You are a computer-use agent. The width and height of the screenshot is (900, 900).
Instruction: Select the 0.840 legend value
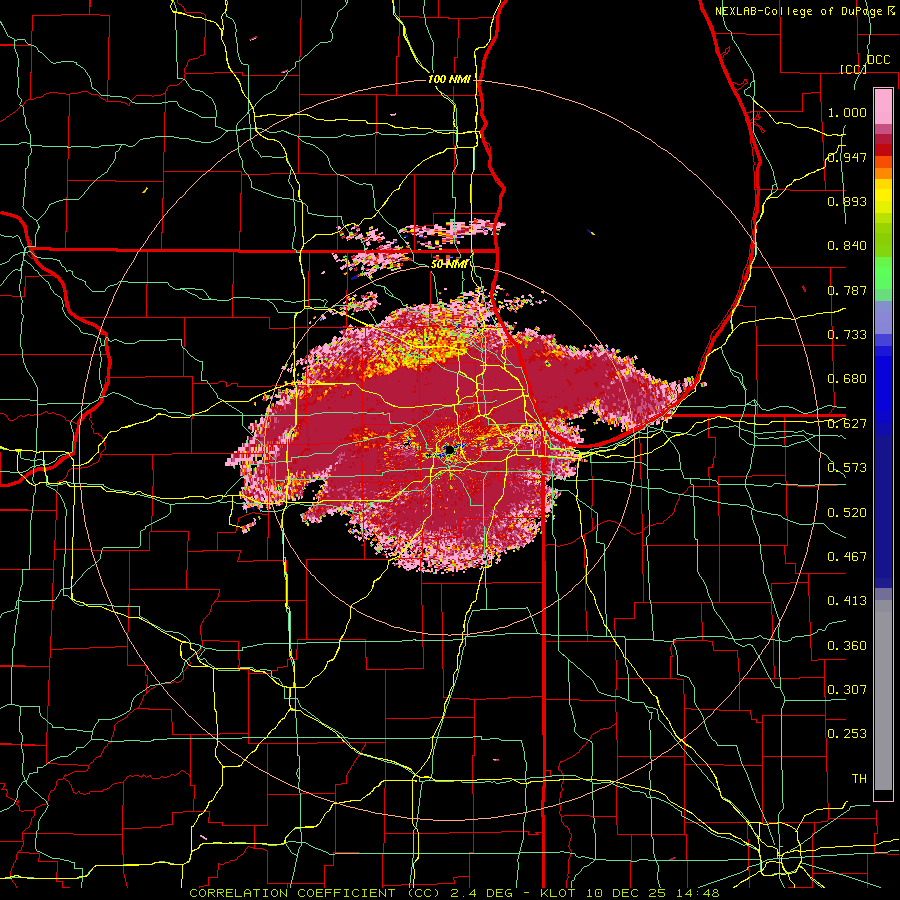[x=847, y=246]
